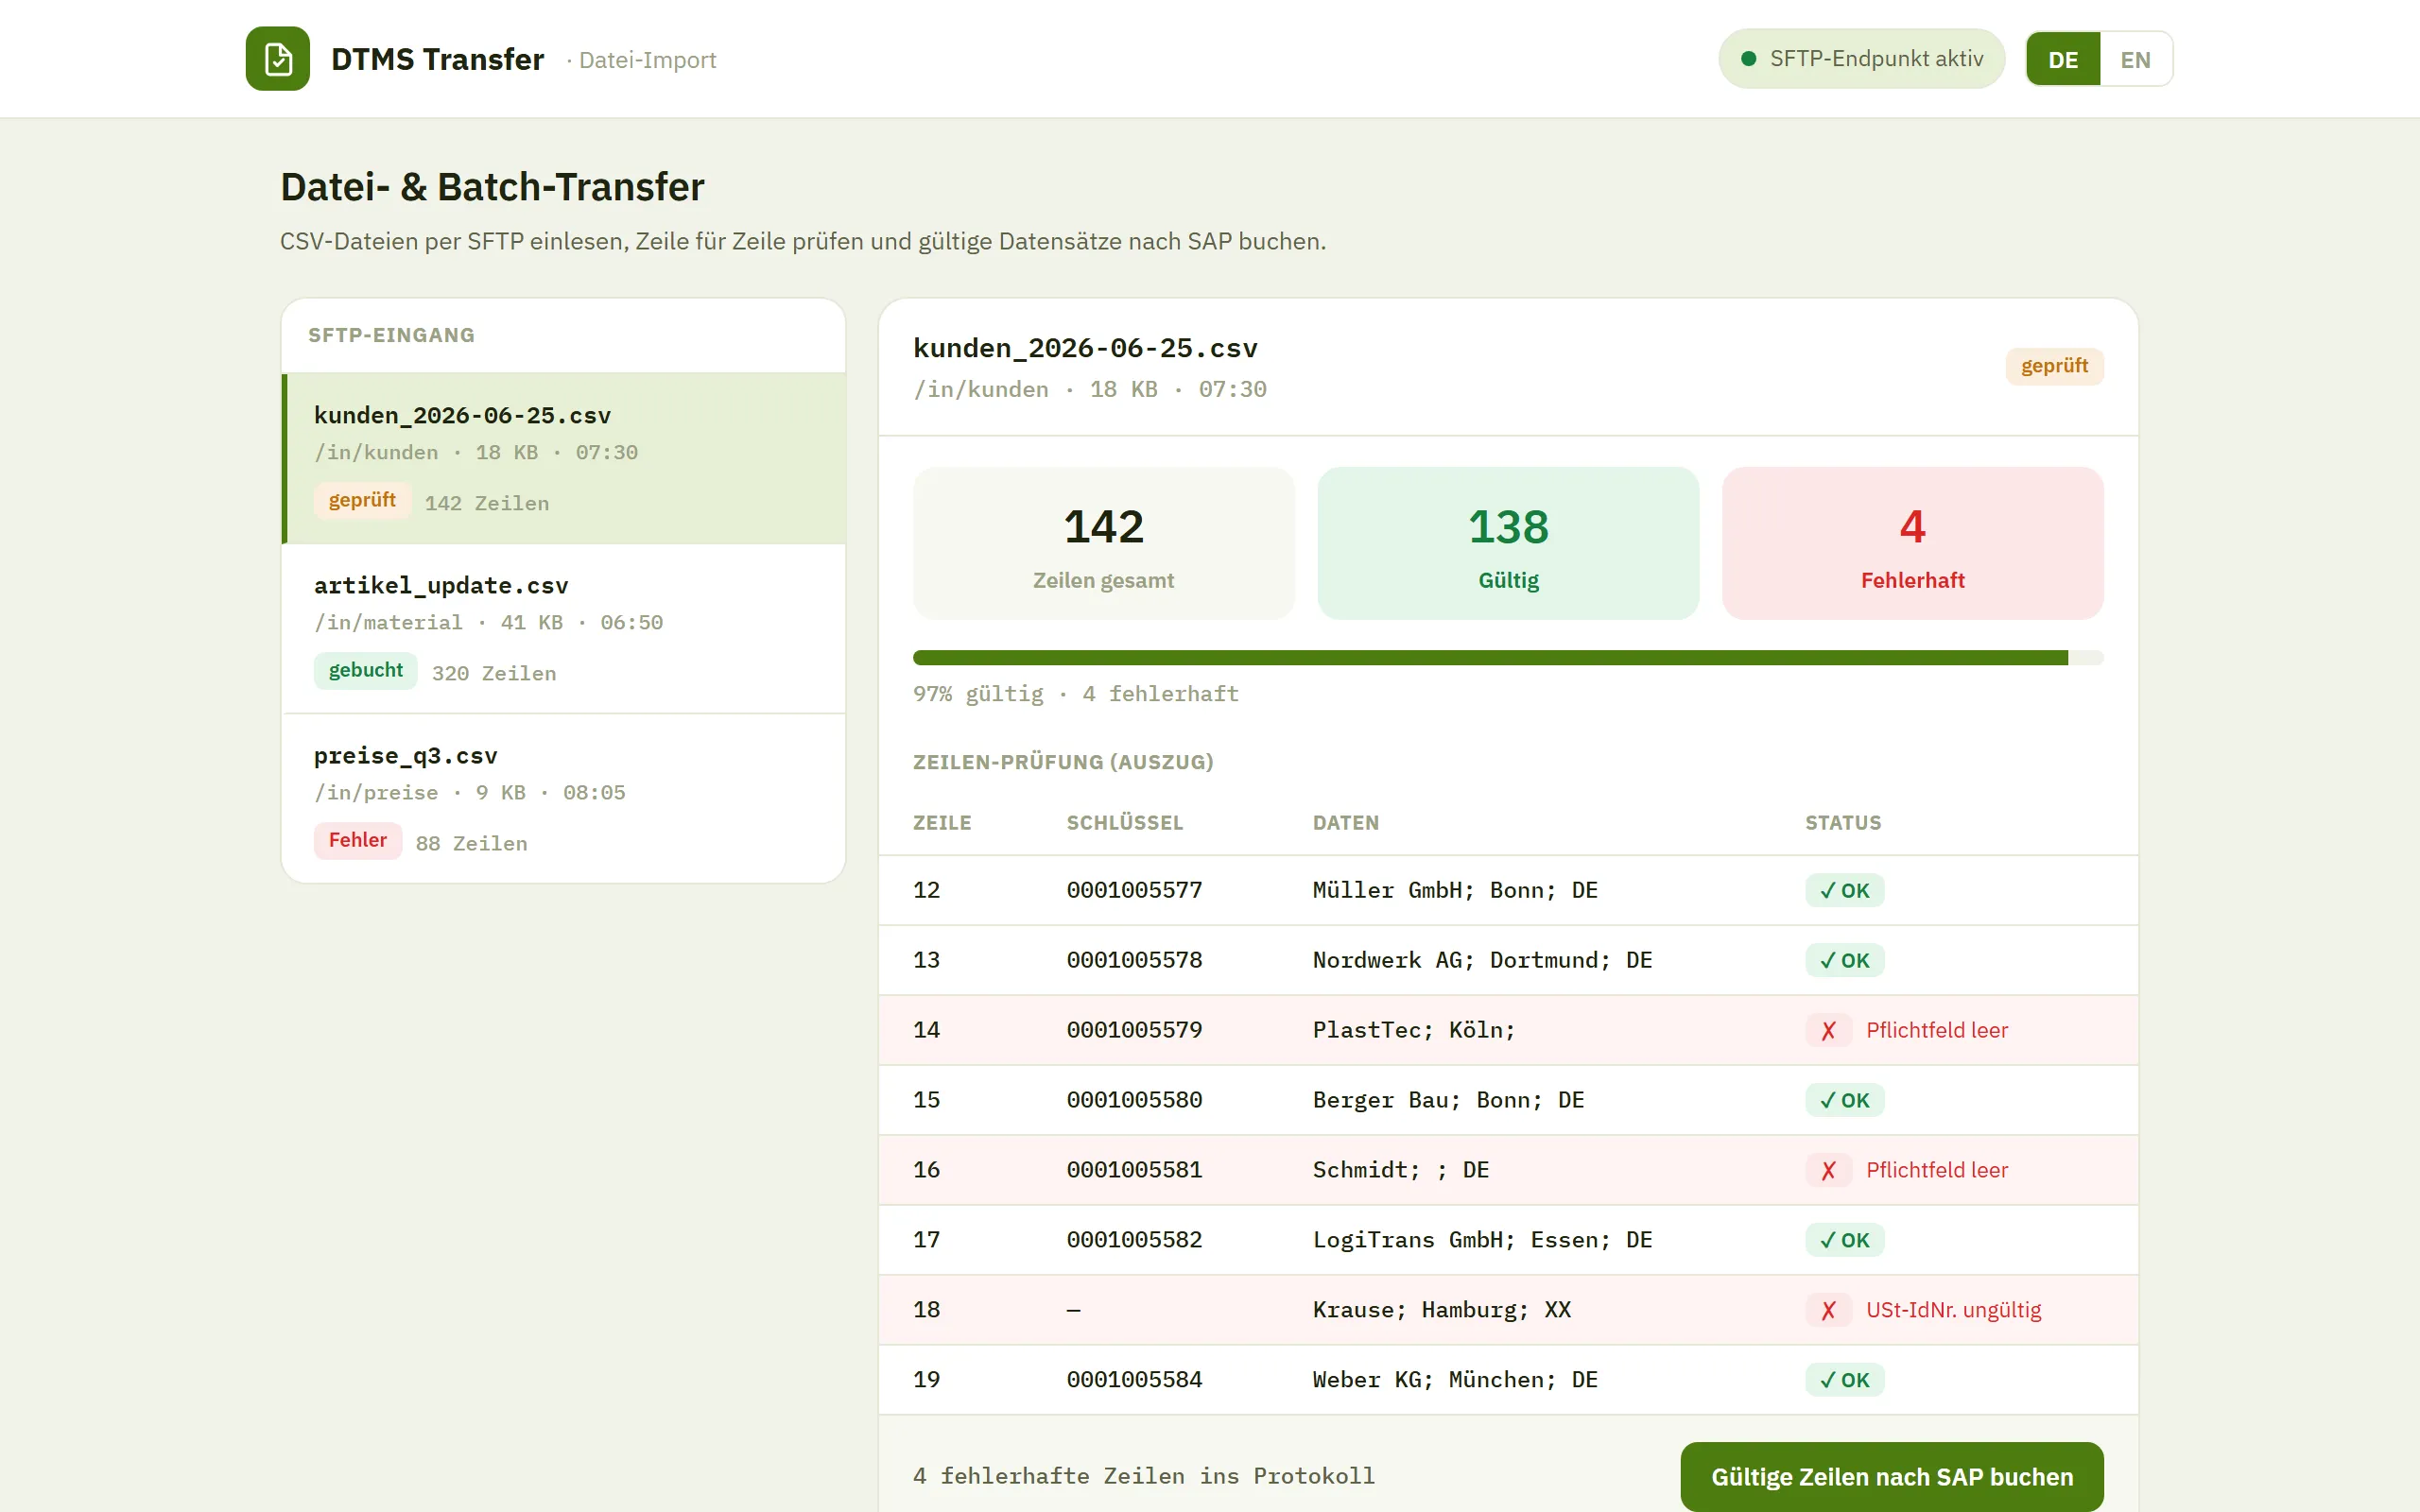Click the detail header file name kunden_2026-06-25.csv

(x=1085, y=348)
